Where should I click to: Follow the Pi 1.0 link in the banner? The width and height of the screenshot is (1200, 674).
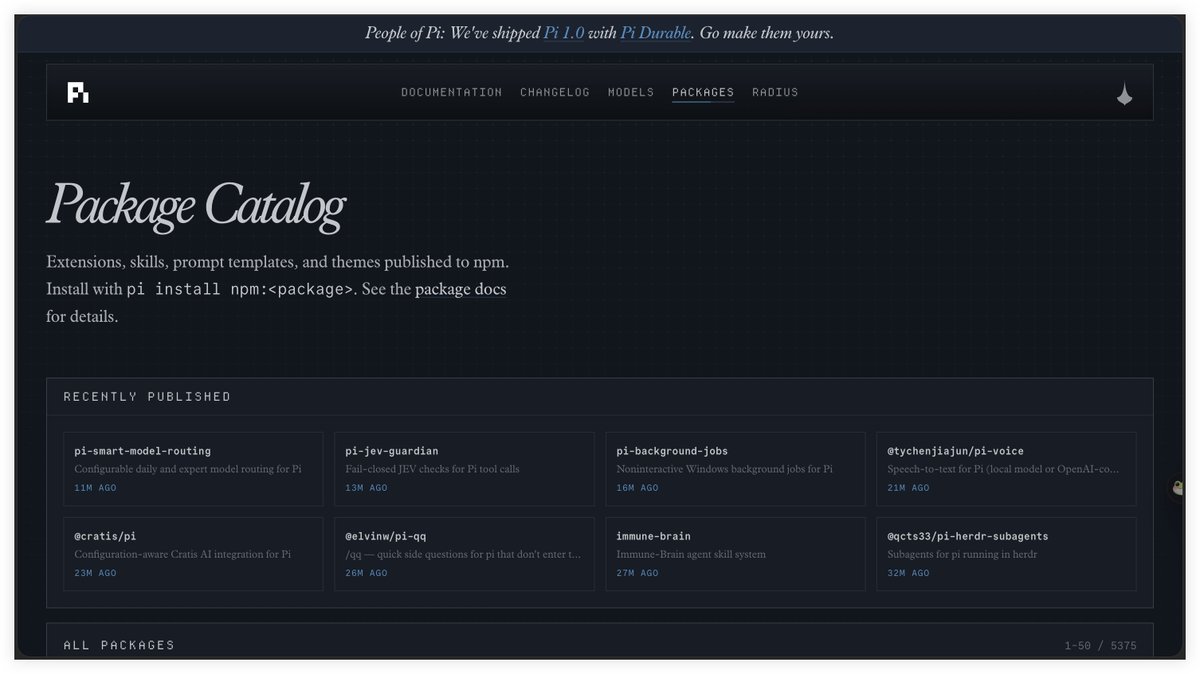[x=564, y=33]
